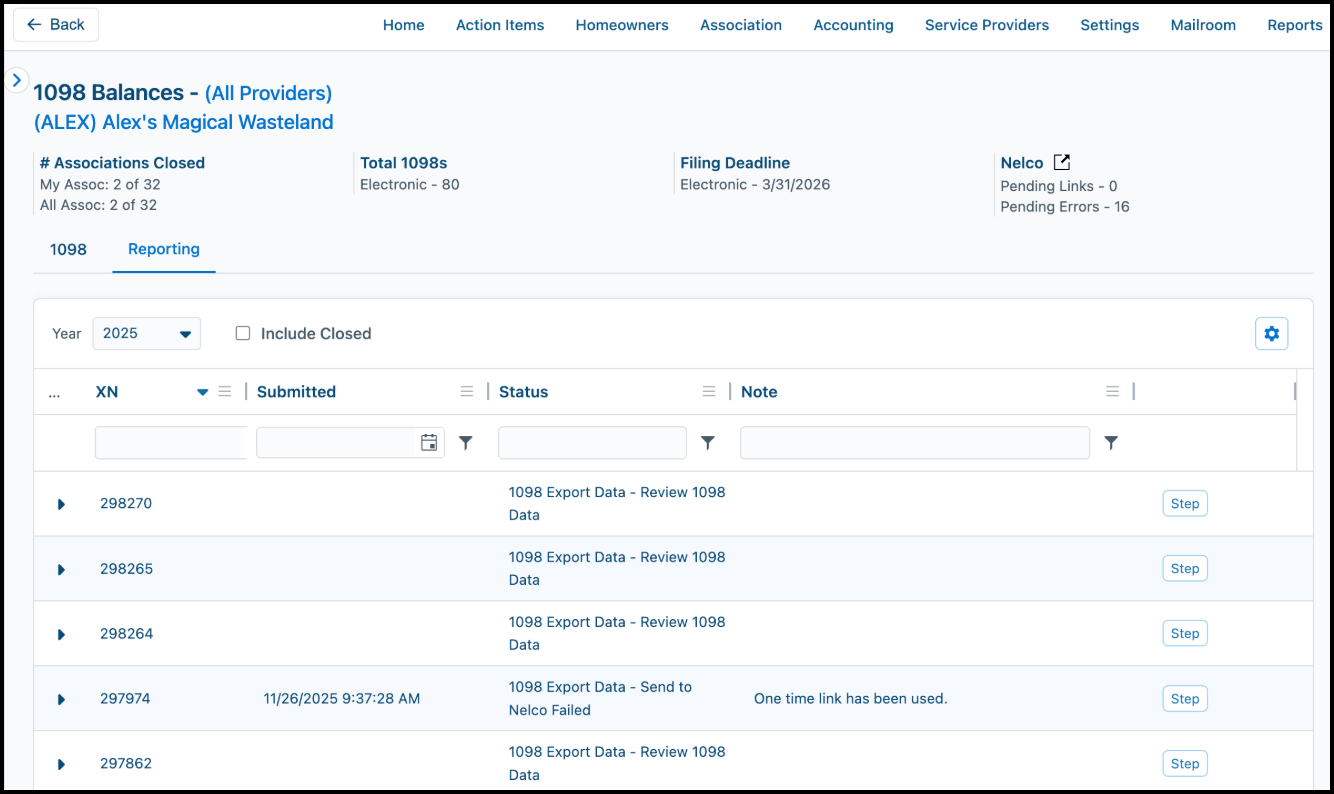
Task: Click Step button for row 298270
Action: point(1185,503)
